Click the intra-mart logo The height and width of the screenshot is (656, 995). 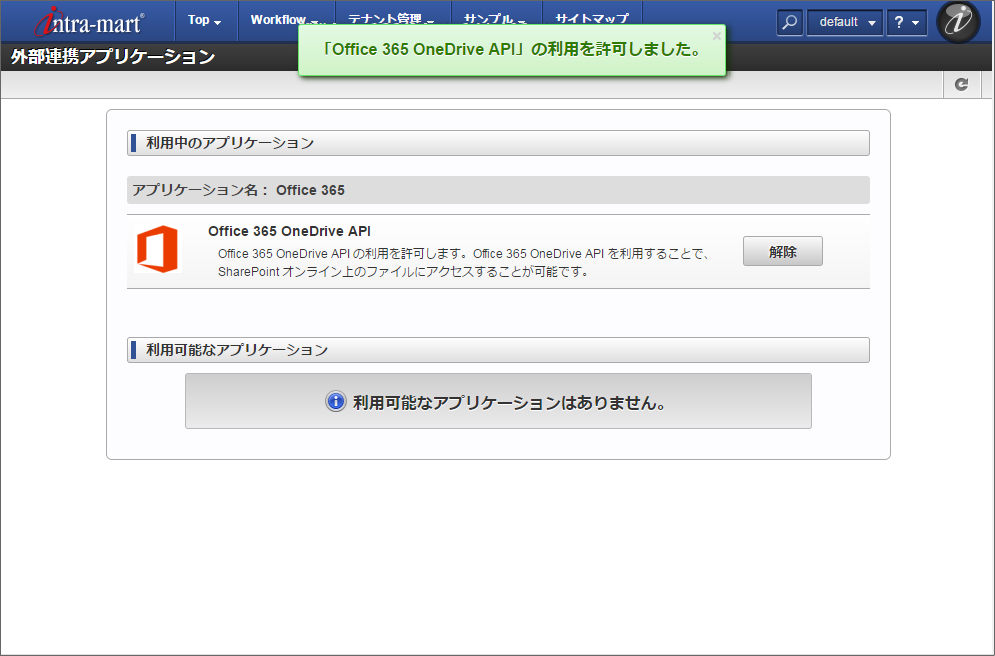89,22
